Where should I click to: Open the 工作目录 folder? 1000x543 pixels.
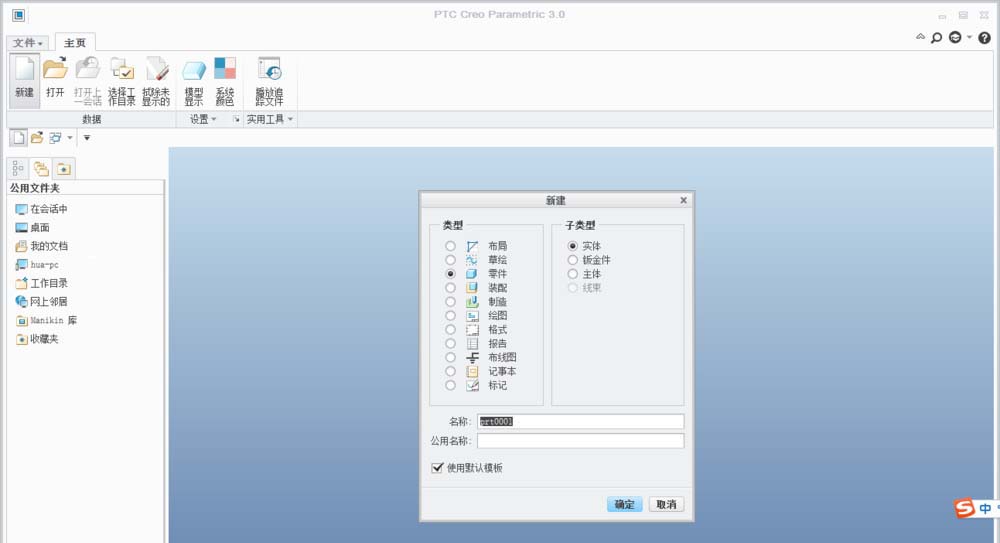41,283
